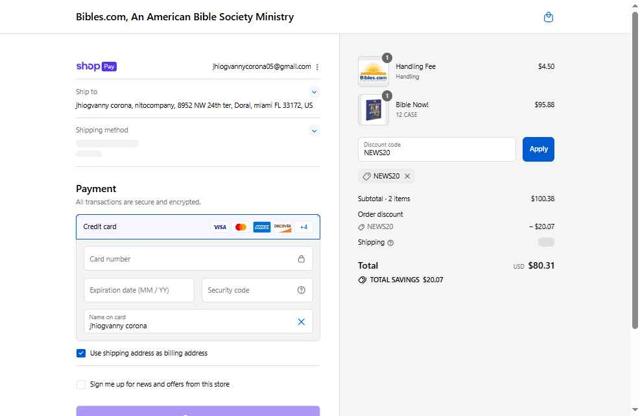Click the lock icon in Card number
Image resolution: width=640 pixels, height=416 pixels.
click(x=301, y=259)
